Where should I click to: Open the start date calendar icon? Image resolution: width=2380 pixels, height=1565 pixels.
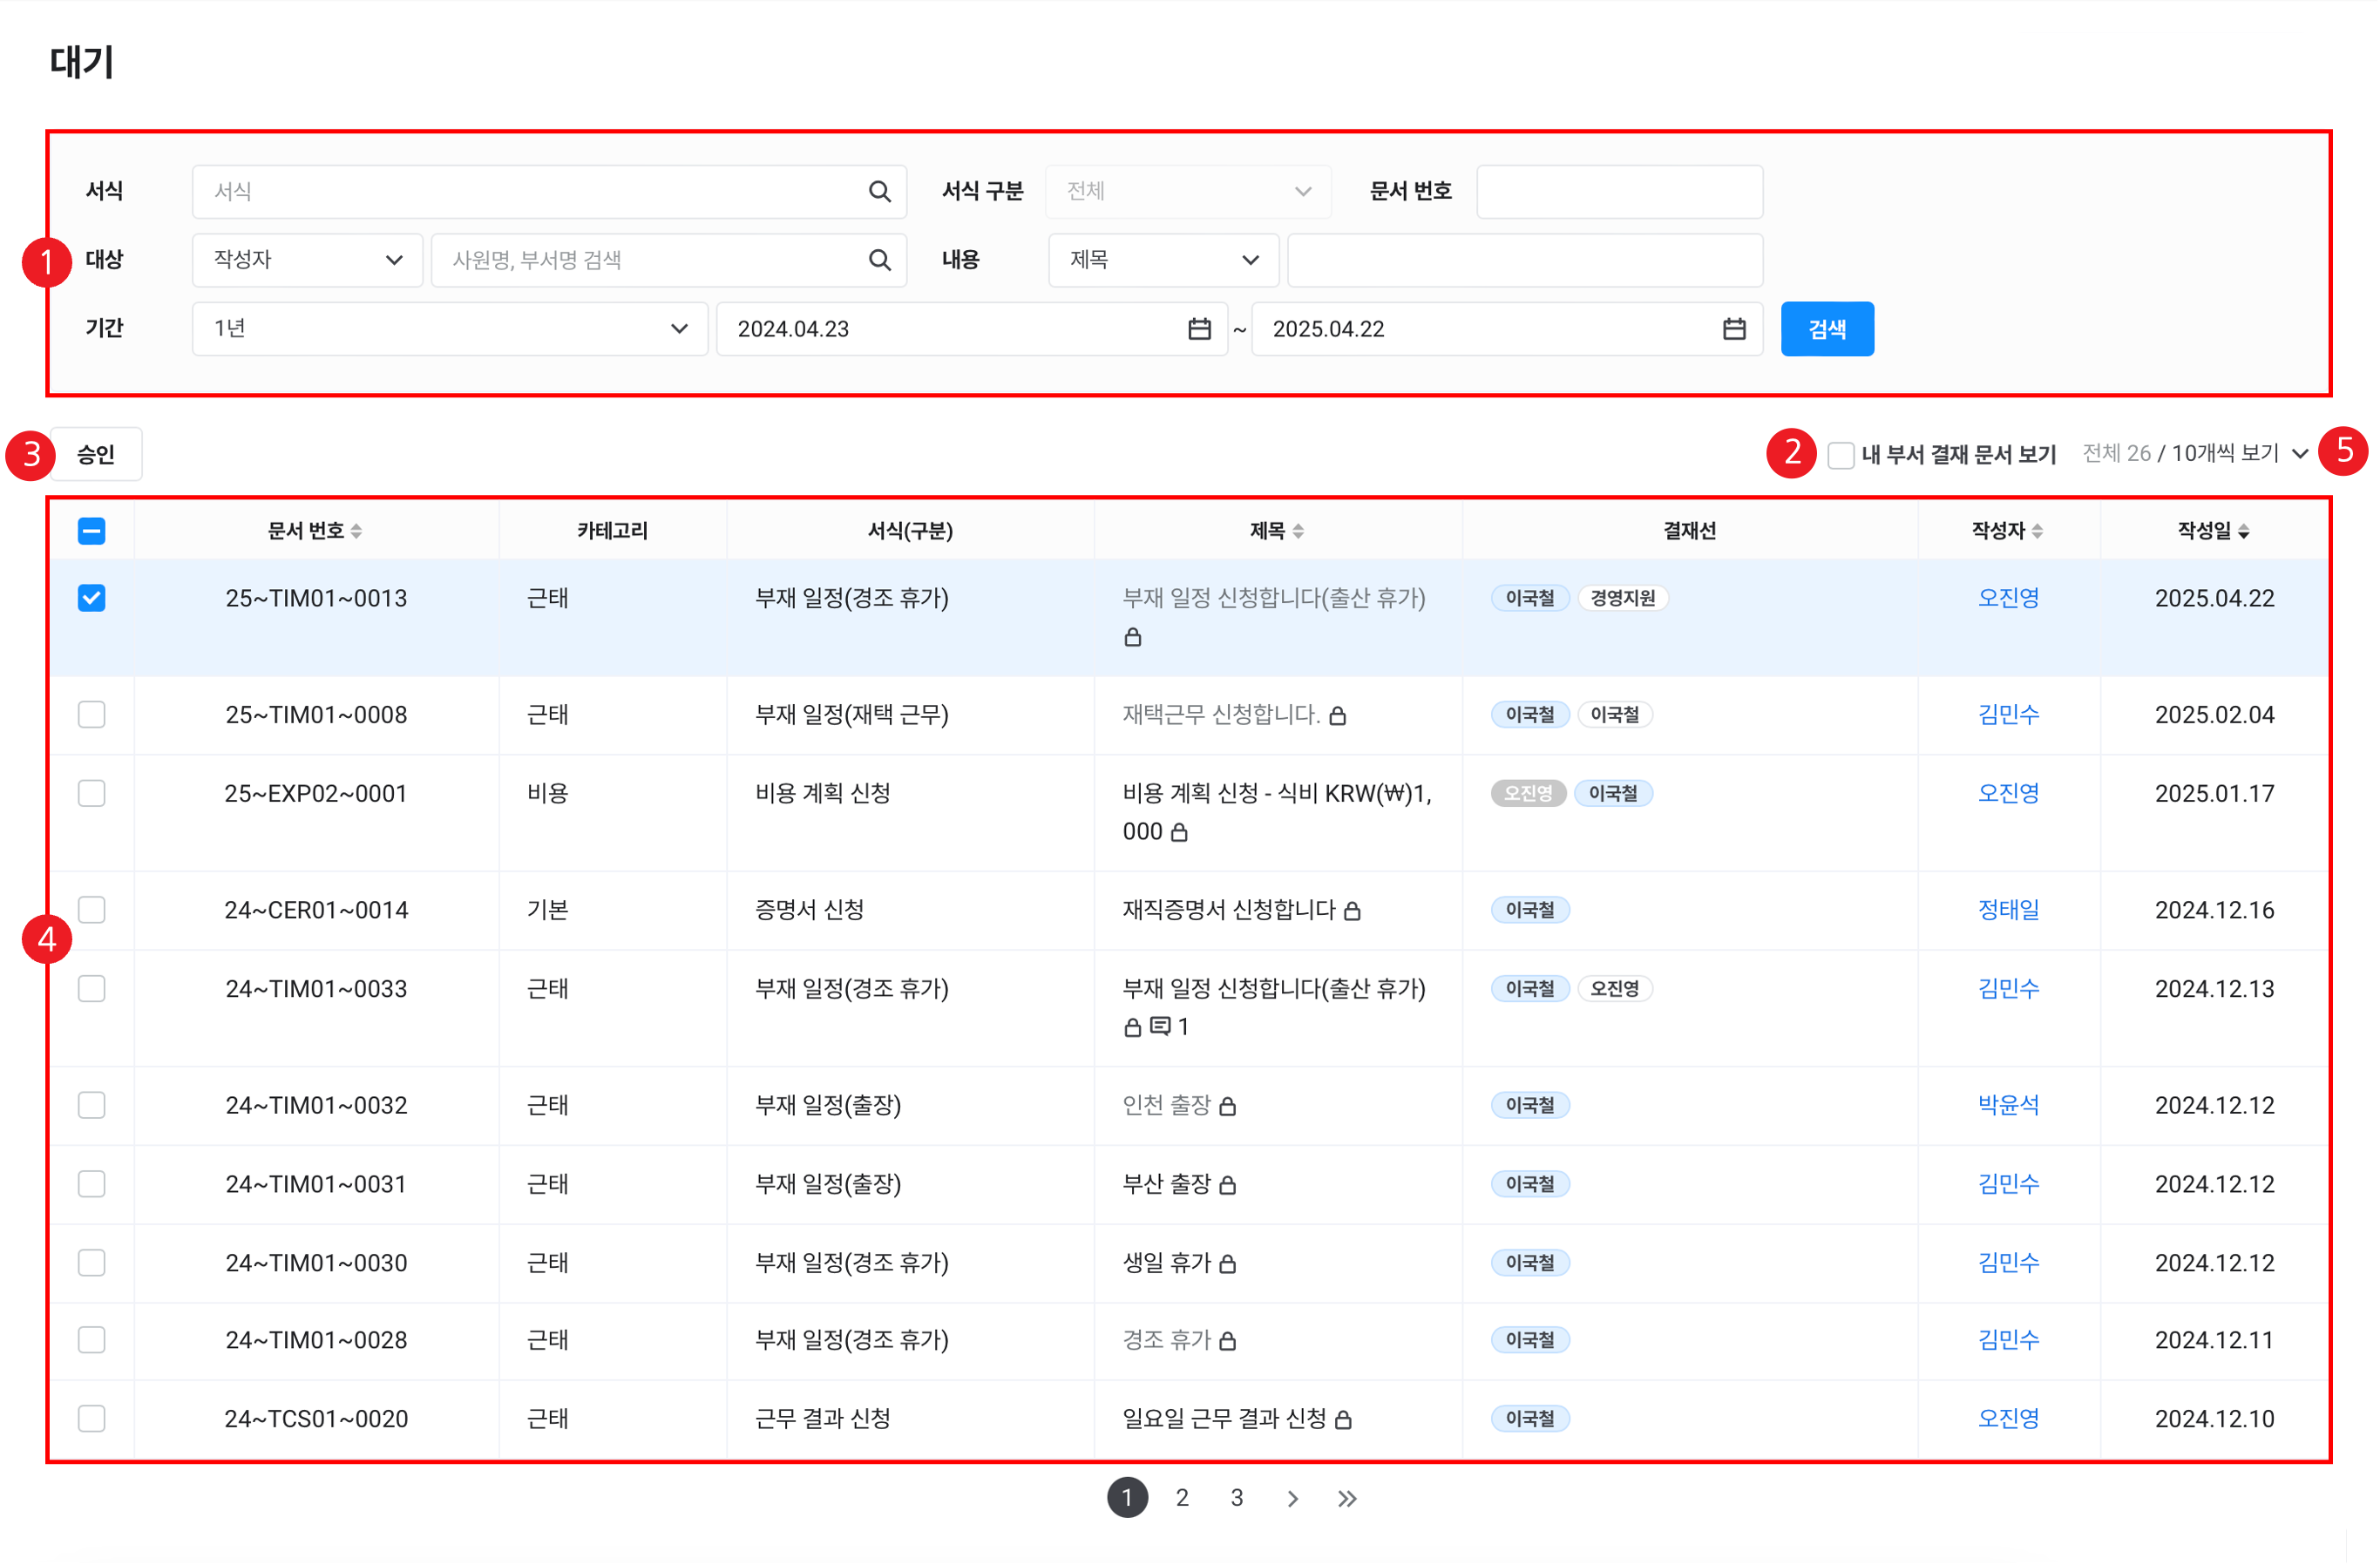coord(1199,329)
